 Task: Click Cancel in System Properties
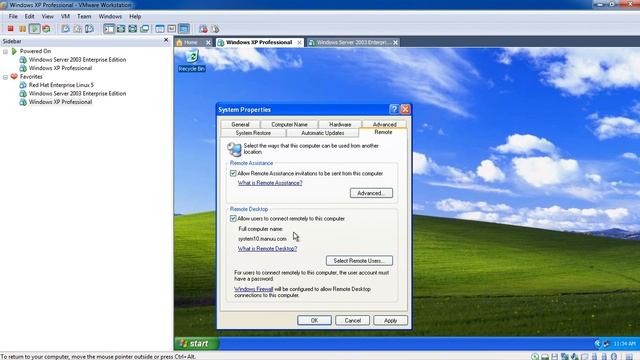pos(353,320)
